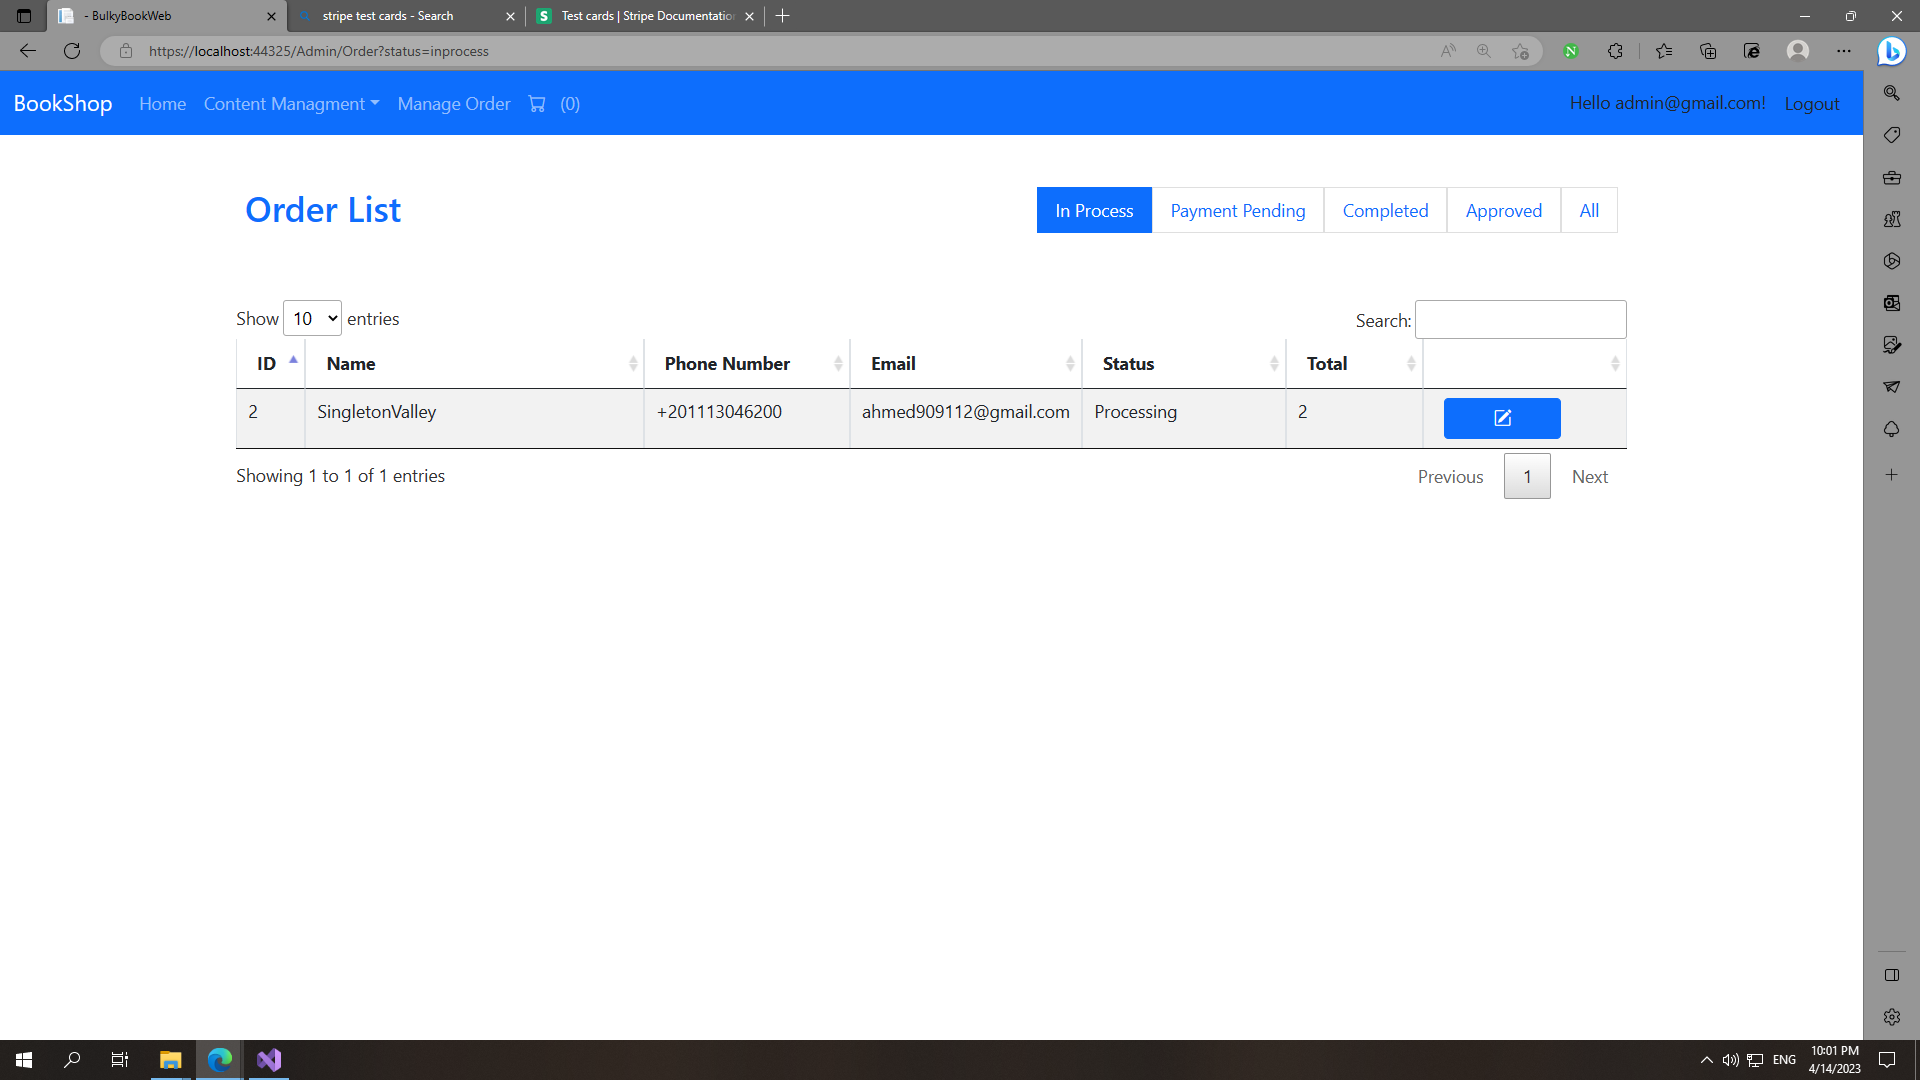The height and width of the screenshot is (1080, 1920).
Task: Open the shopping cart in the navbar
Action: pos(537,103)
